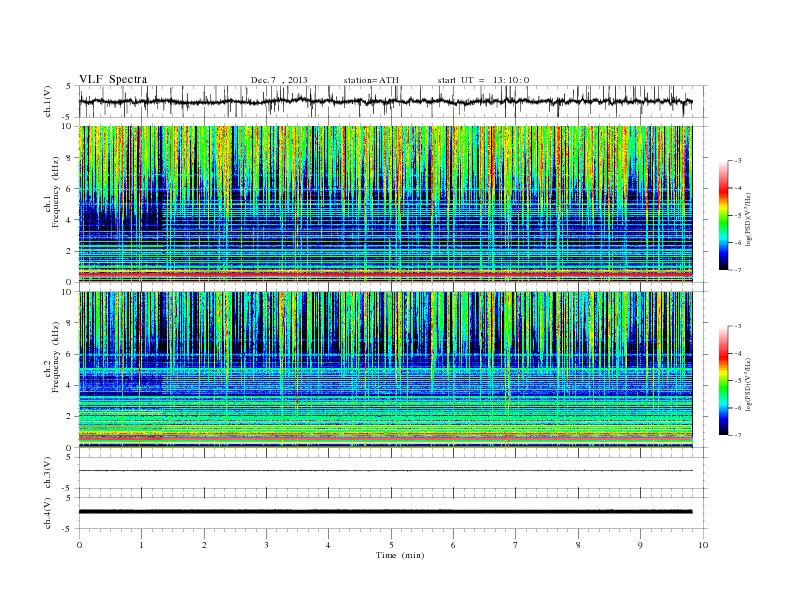792x612 pixels.
Task: Click the "-7" label on ch.2 colorbar
Action: (737, 435)
